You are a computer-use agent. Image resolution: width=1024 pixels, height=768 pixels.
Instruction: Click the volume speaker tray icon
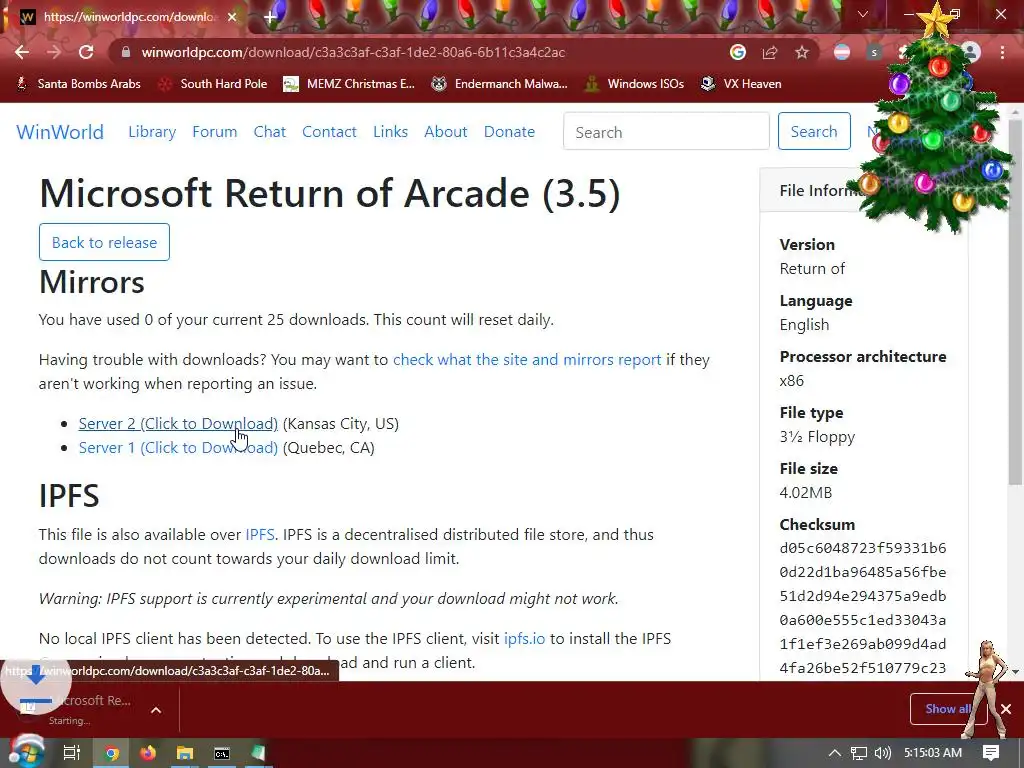pos(883,753)
